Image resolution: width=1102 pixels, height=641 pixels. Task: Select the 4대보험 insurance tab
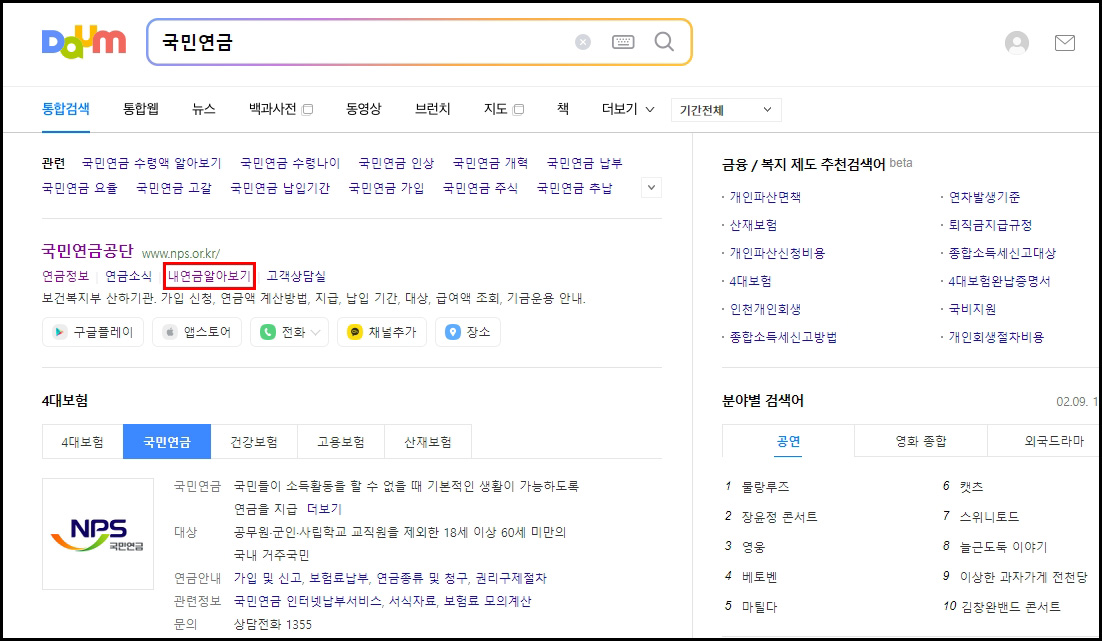[x=82, y=442]
